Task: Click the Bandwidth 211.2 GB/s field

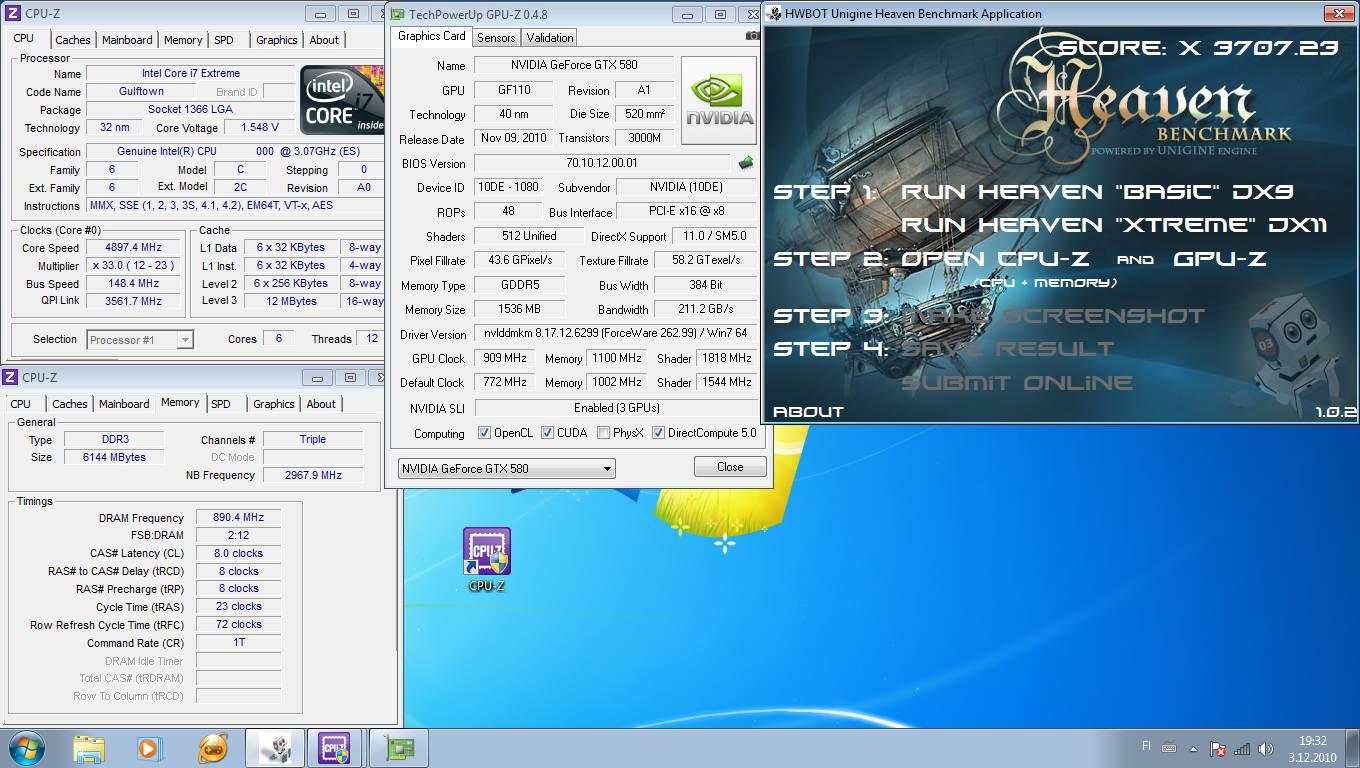Action: tap(707, 309)
